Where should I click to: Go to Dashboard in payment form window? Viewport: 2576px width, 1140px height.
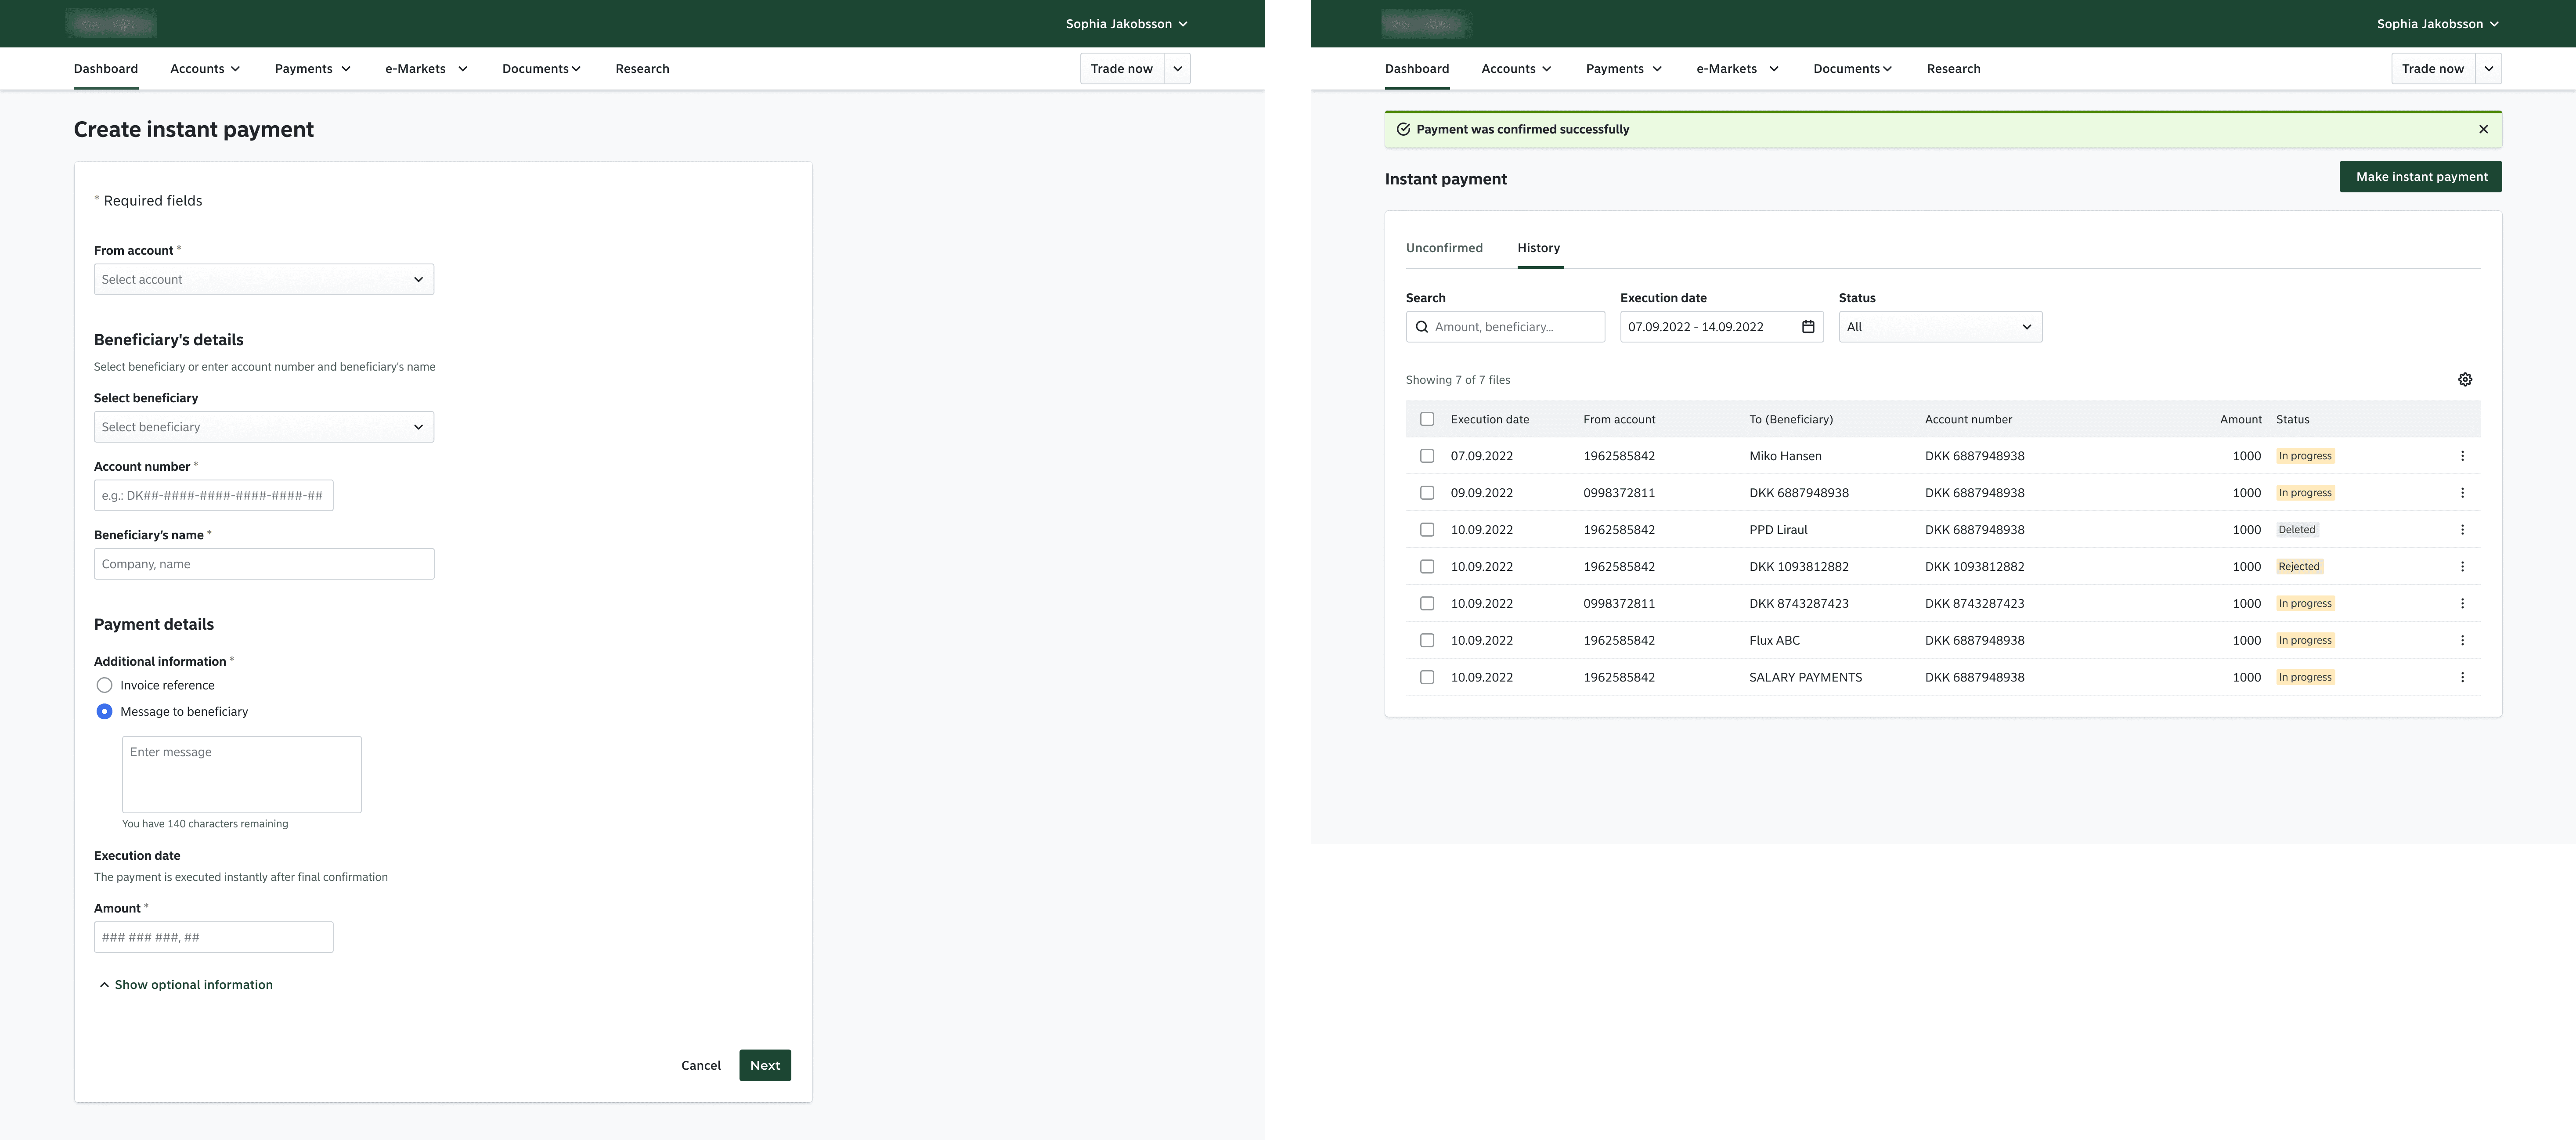coord(106,69)
